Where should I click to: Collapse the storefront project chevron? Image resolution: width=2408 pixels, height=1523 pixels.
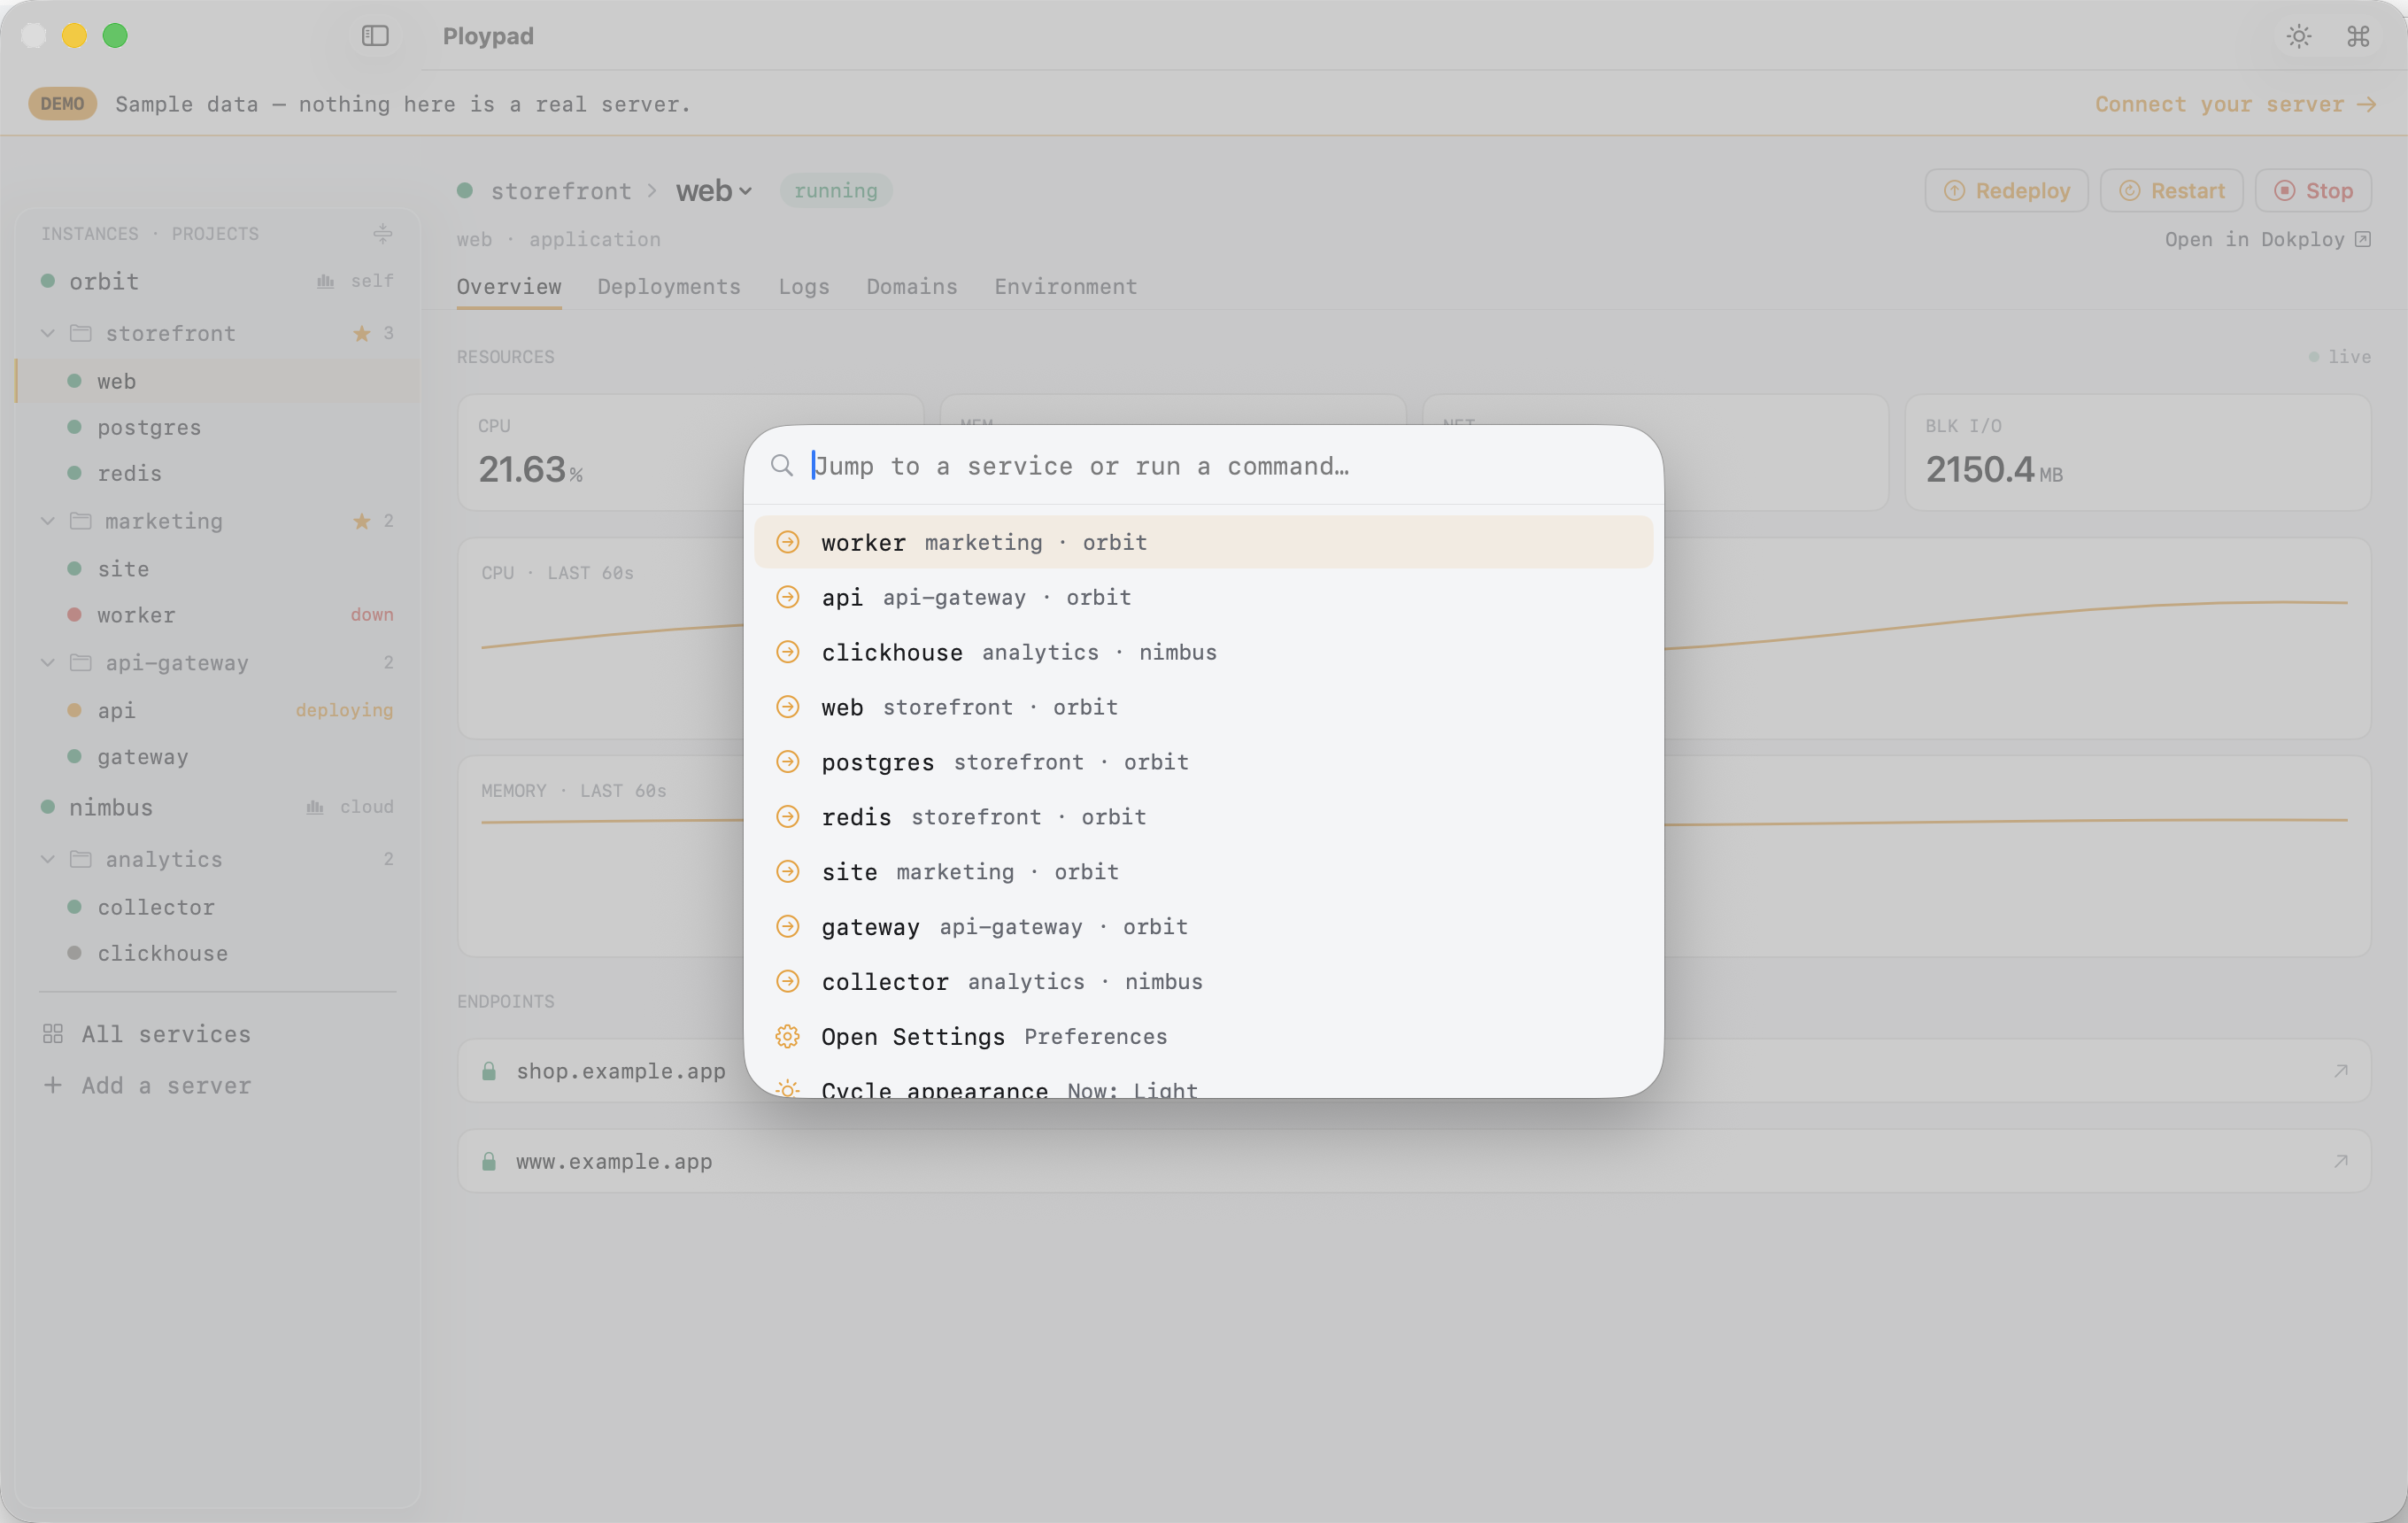[47, 333]
